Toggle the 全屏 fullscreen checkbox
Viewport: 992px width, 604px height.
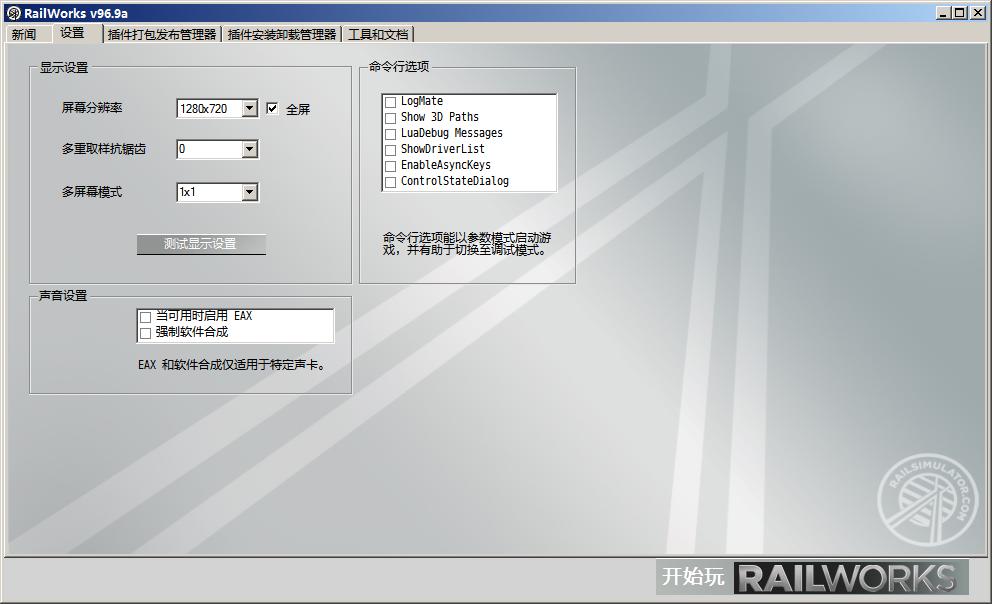click(x=272, y=109)
